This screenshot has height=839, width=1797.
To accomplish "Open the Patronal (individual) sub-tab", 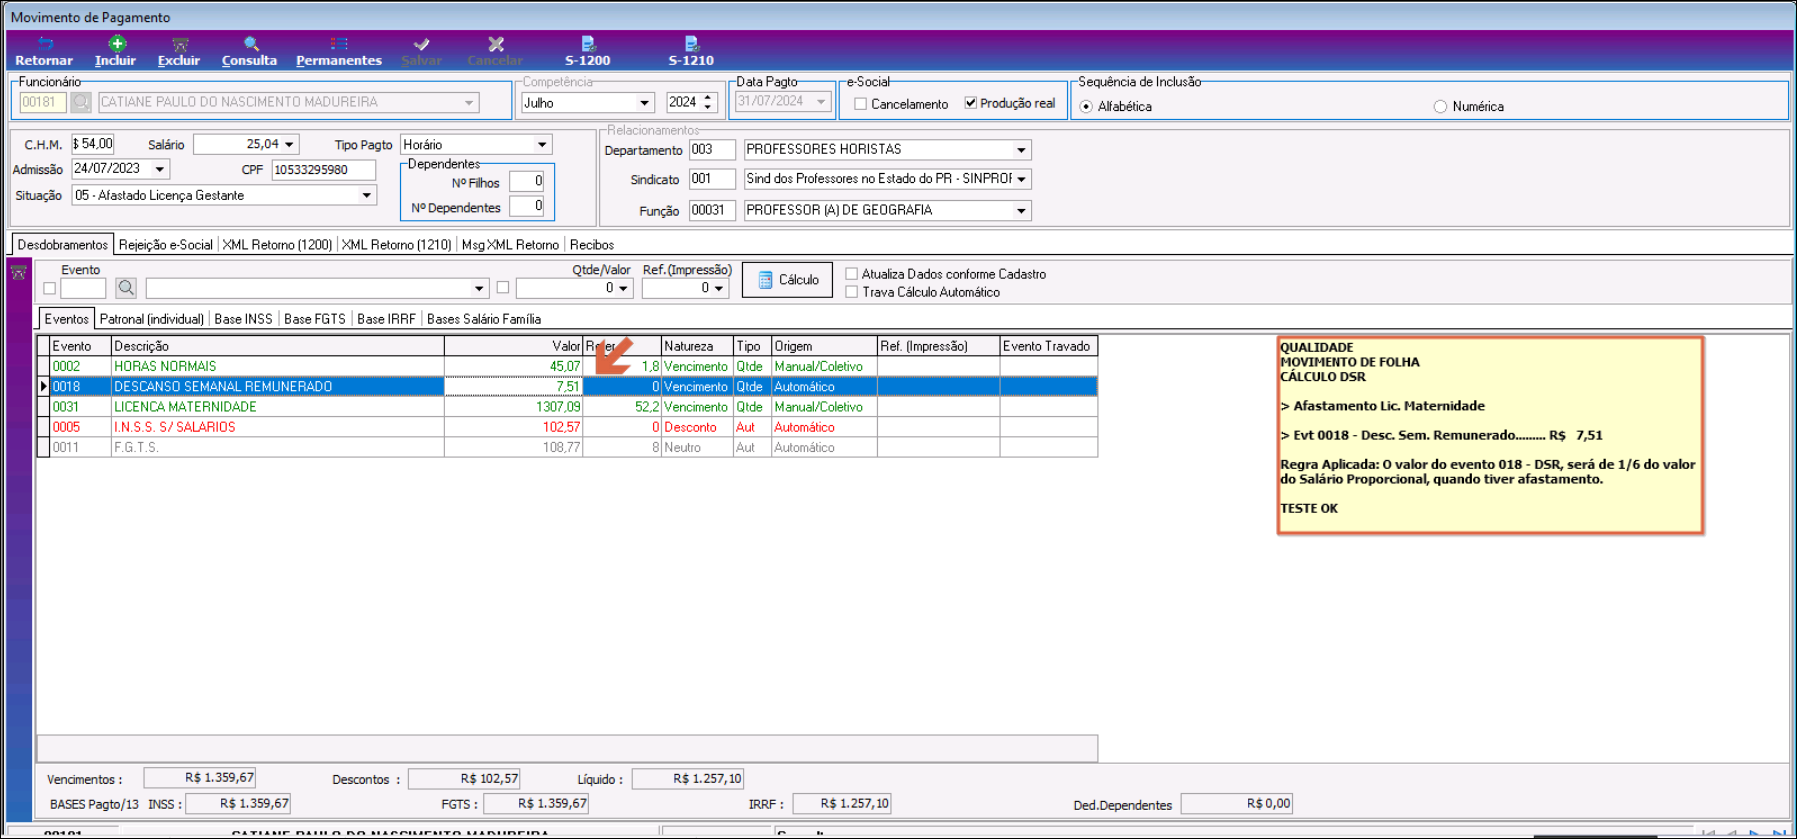I will click(152, 319).
